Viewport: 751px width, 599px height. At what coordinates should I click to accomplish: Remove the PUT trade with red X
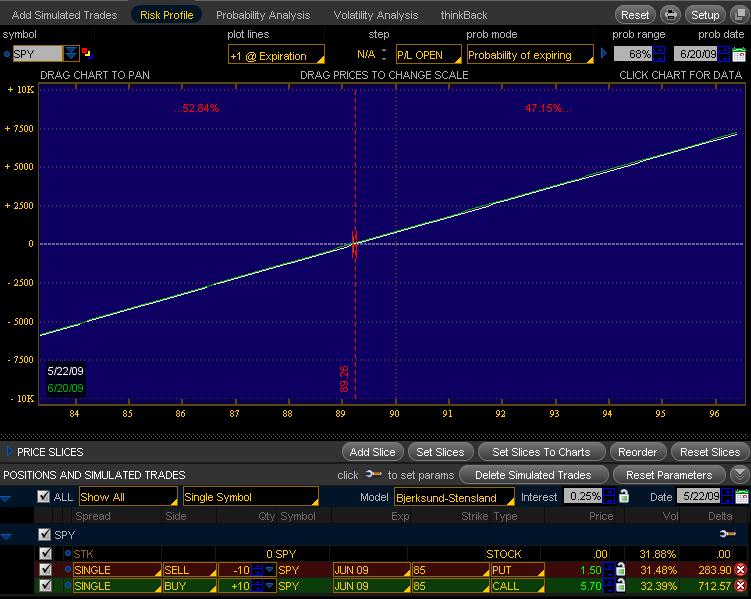(x=740, y=570)
